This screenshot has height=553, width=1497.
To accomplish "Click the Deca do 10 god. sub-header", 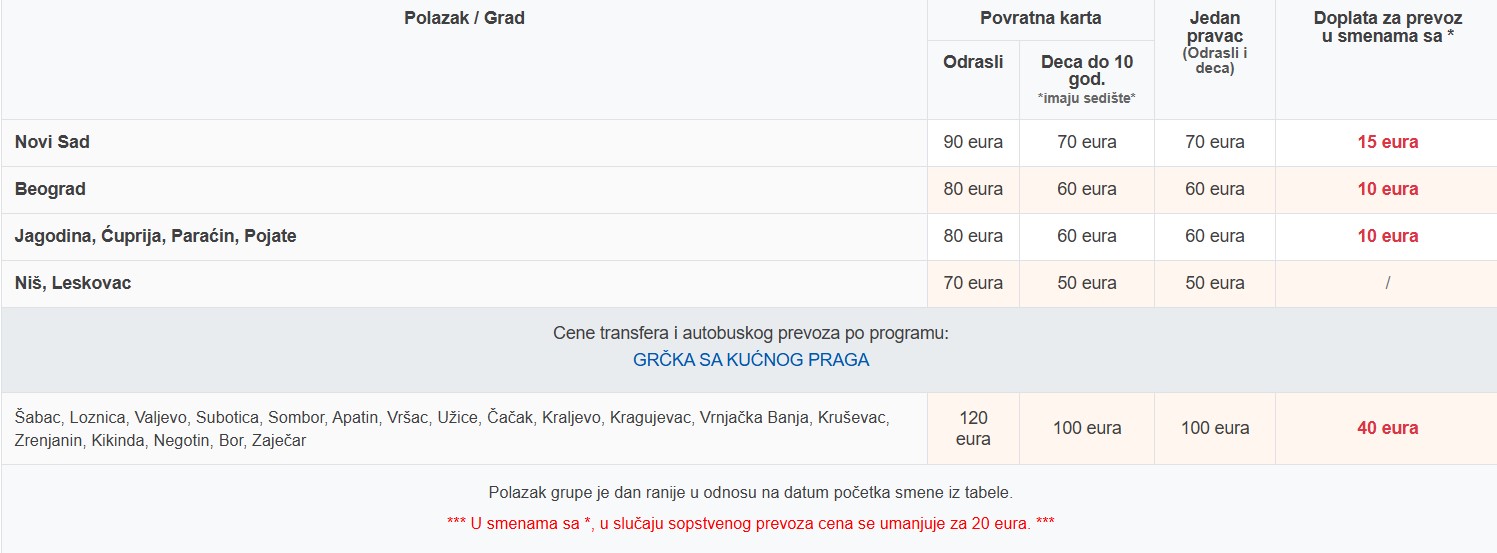I will click(x=1087, y=70).
